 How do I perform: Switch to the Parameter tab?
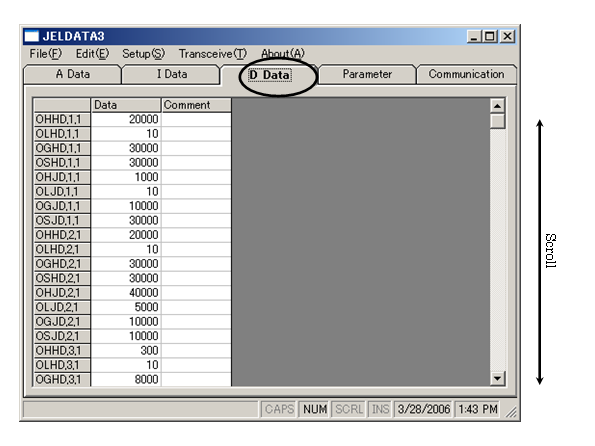point(367,74)
